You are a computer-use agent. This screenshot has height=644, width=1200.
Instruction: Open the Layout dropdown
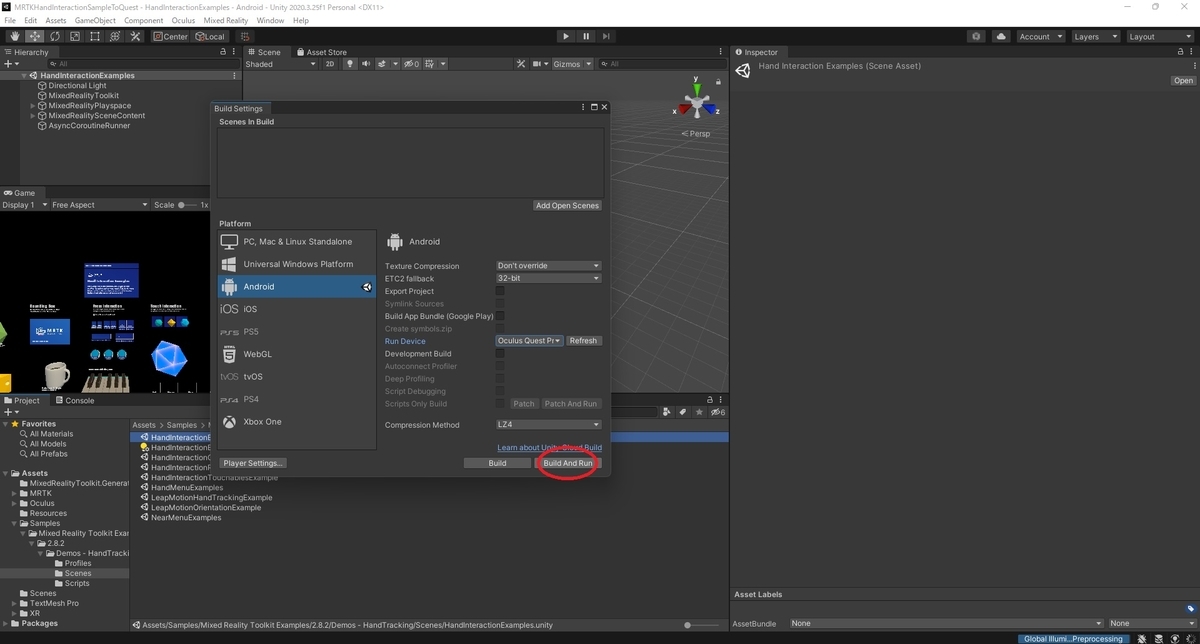pos(1159,36)
